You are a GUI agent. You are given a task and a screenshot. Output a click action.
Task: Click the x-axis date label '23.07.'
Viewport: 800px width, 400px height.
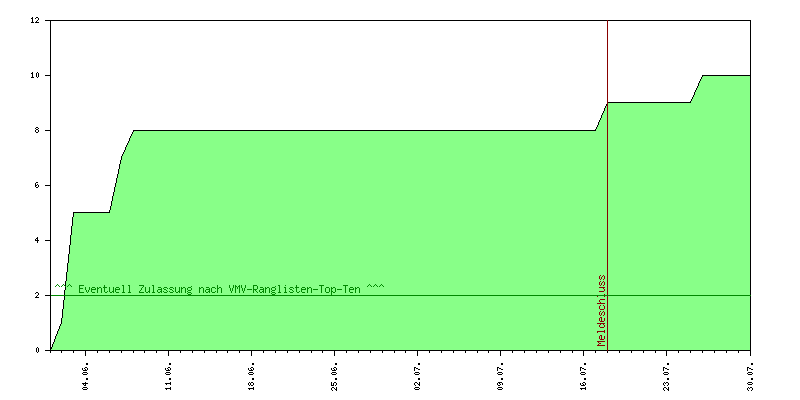pyautogui.click(x=667, y=376)
